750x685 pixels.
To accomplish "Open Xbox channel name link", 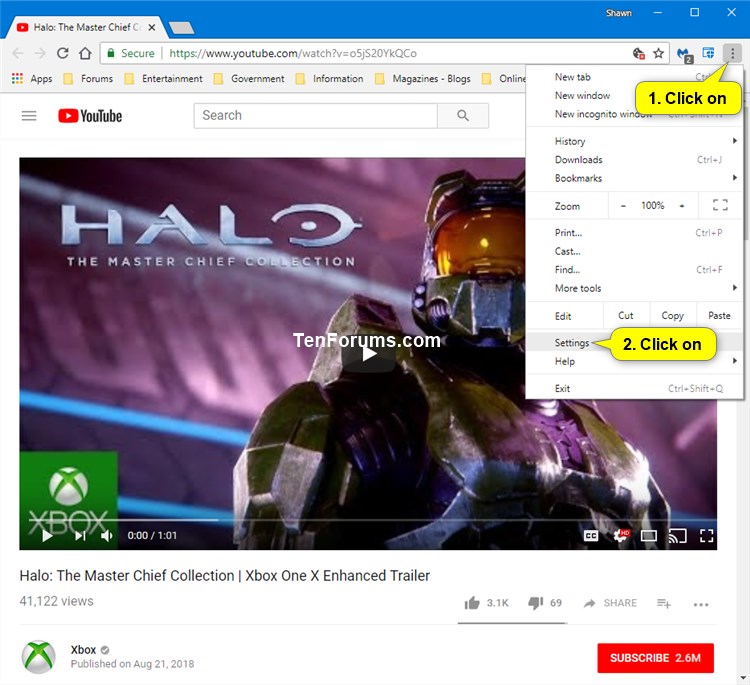I will [83, 650].
